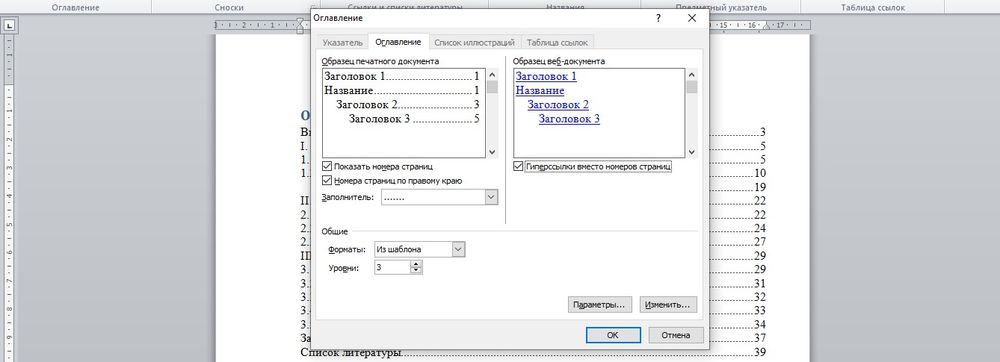The image size is (1000, 362).
Task: Click the Заголовок 1 link in web preview
Action: 546,76
